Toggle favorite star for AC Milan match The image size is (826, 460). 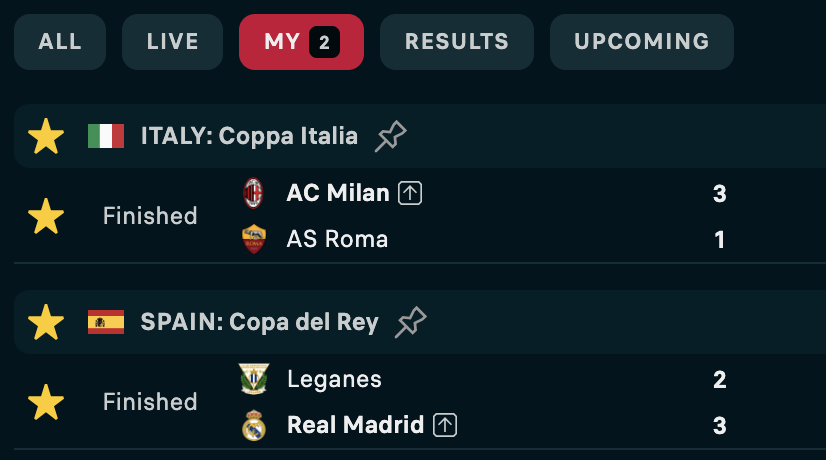(46, 216)
